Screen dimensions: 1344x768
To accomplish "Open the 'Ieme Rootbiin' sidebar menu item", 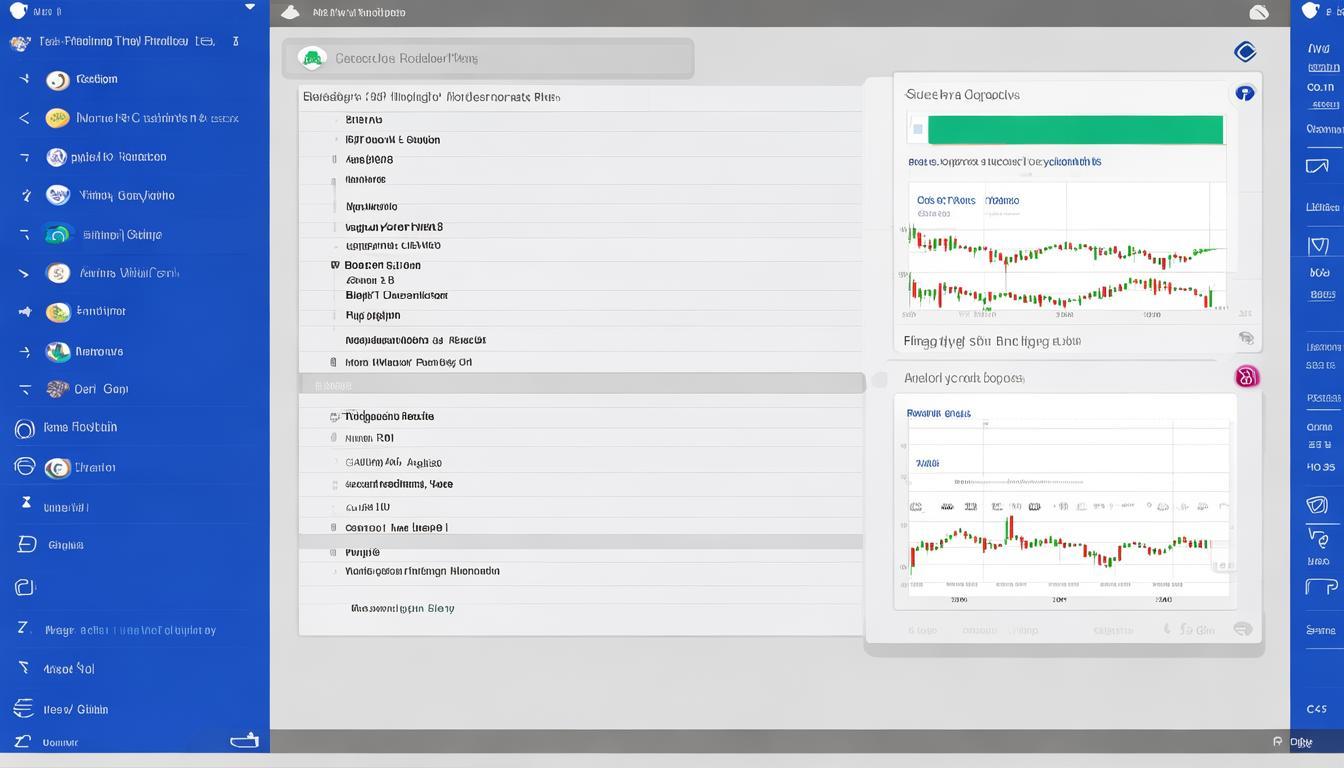I will [x=80, y=427].
